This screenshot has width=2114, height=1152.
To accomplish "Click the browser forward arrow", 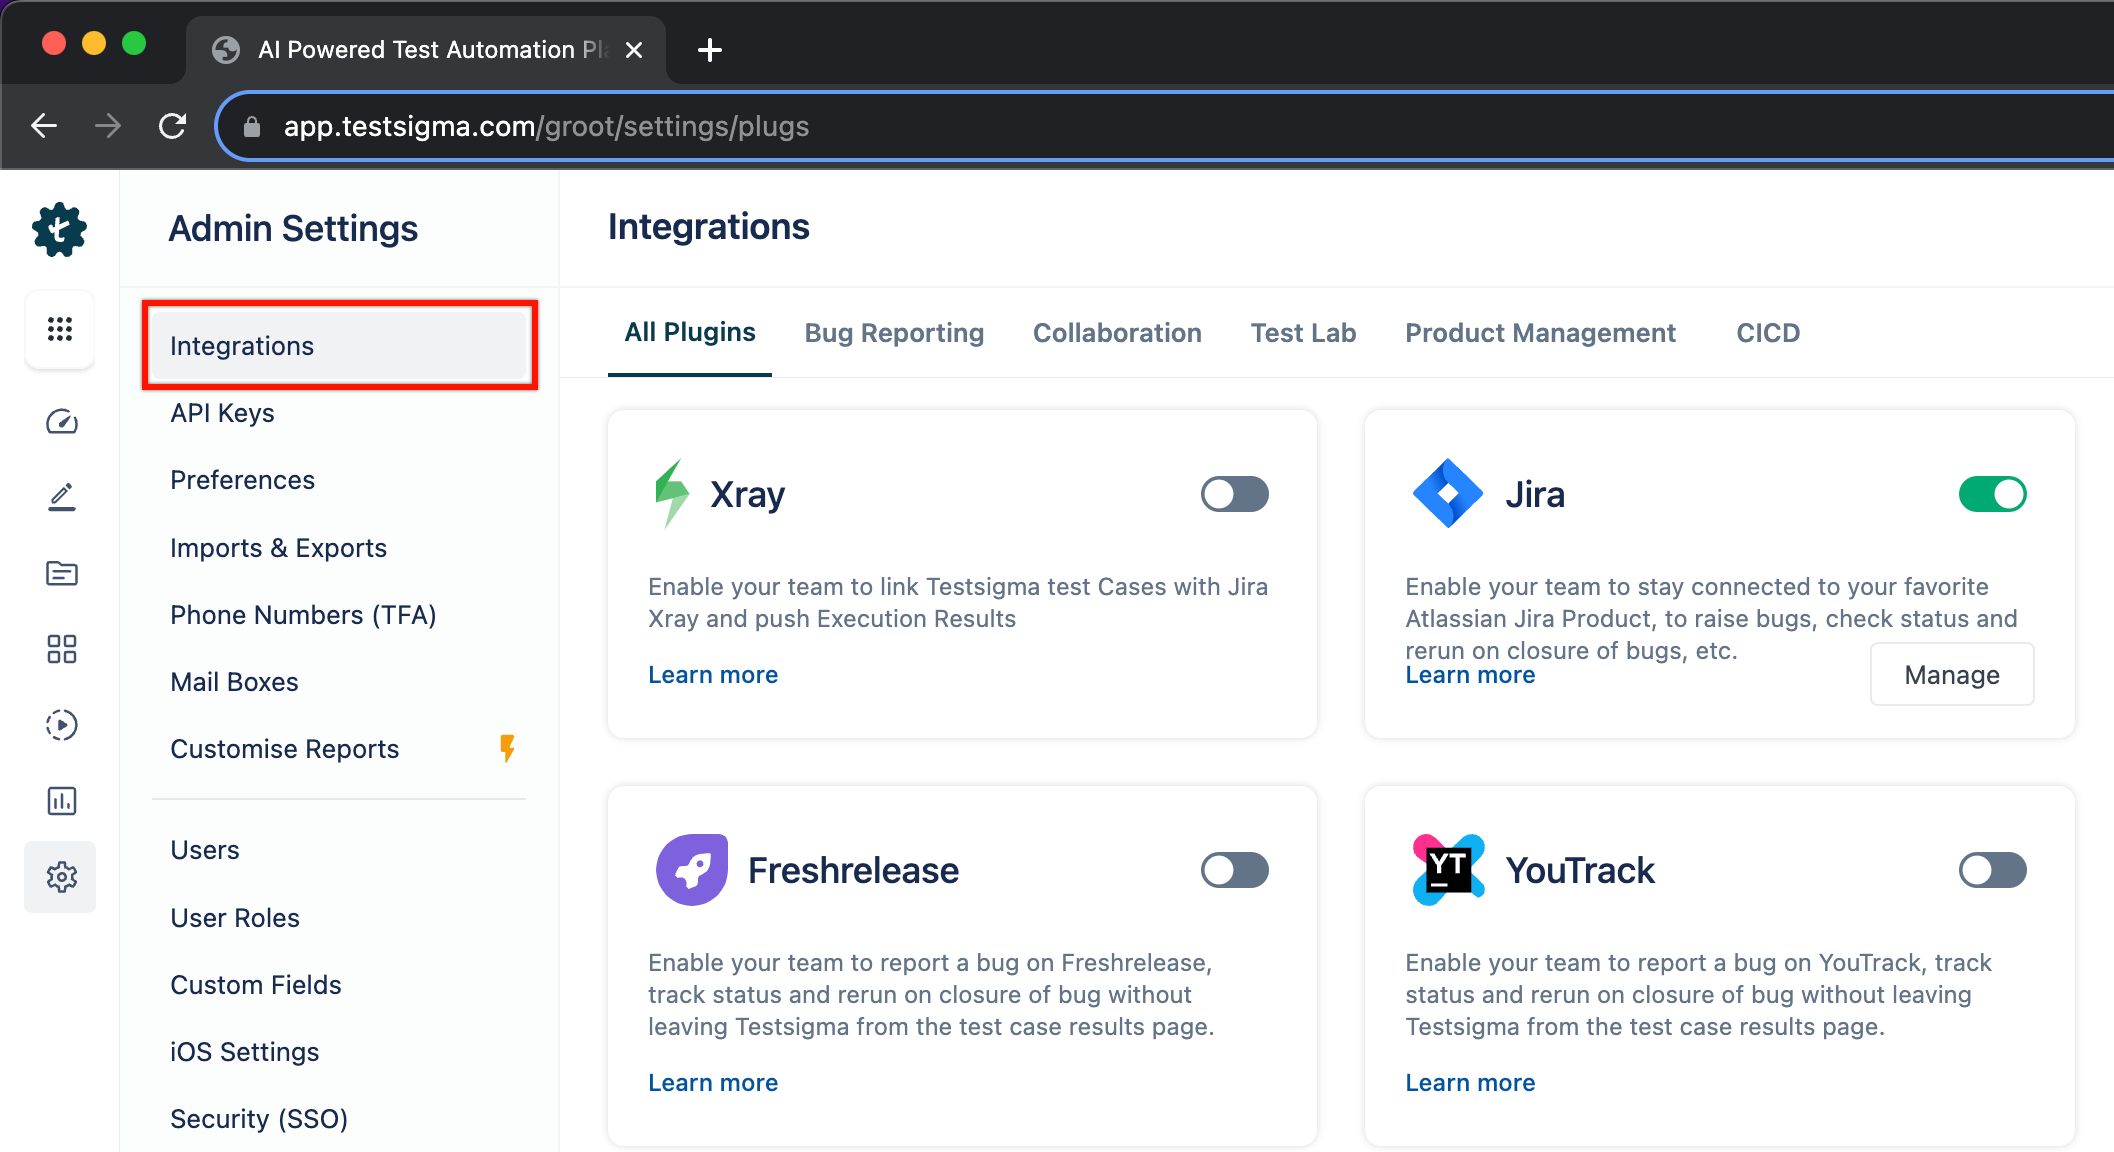I will (x=108, y=126).
